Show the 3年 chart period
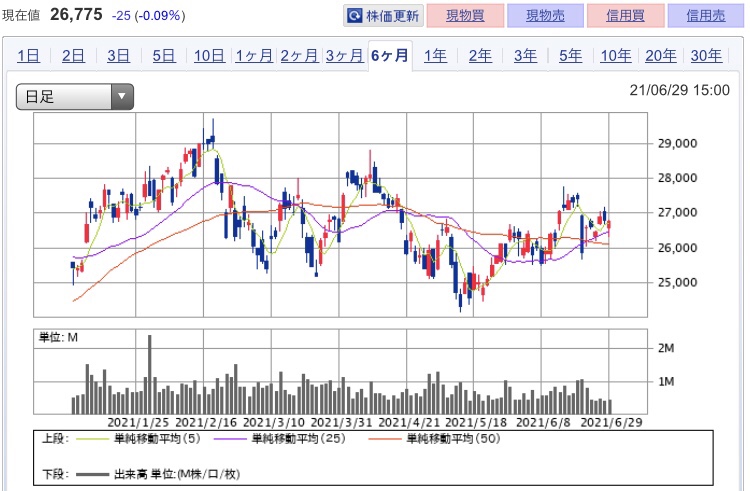 525,56
